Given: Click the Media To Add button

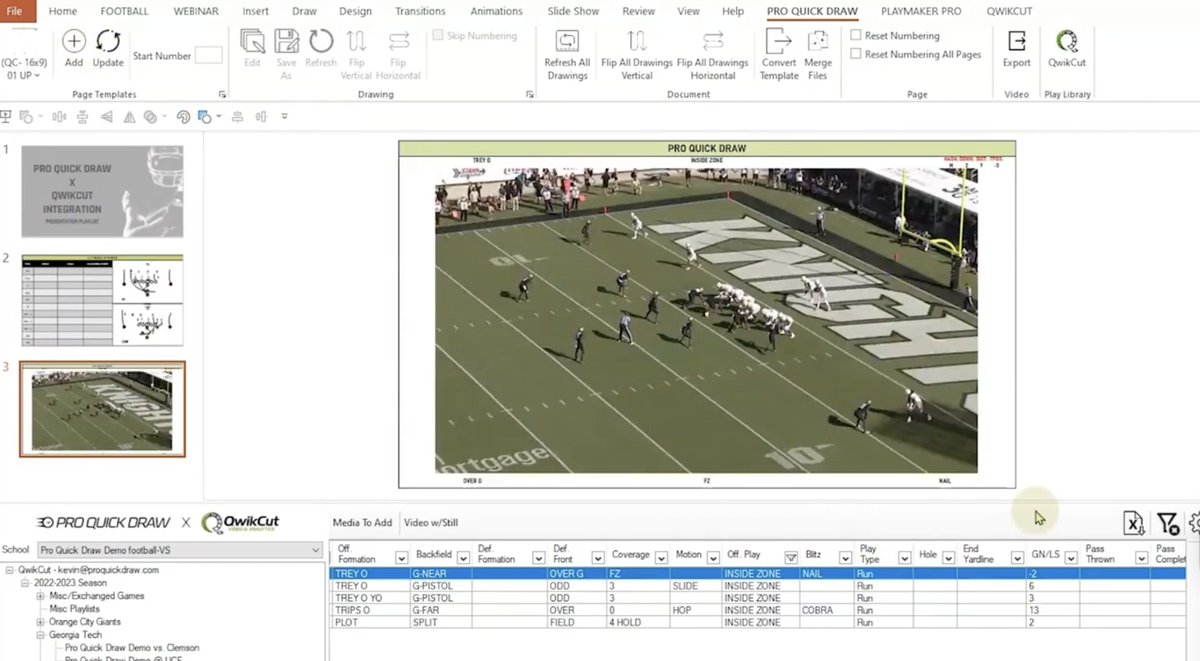Looking at the screenshot, I should pos(362,522).
